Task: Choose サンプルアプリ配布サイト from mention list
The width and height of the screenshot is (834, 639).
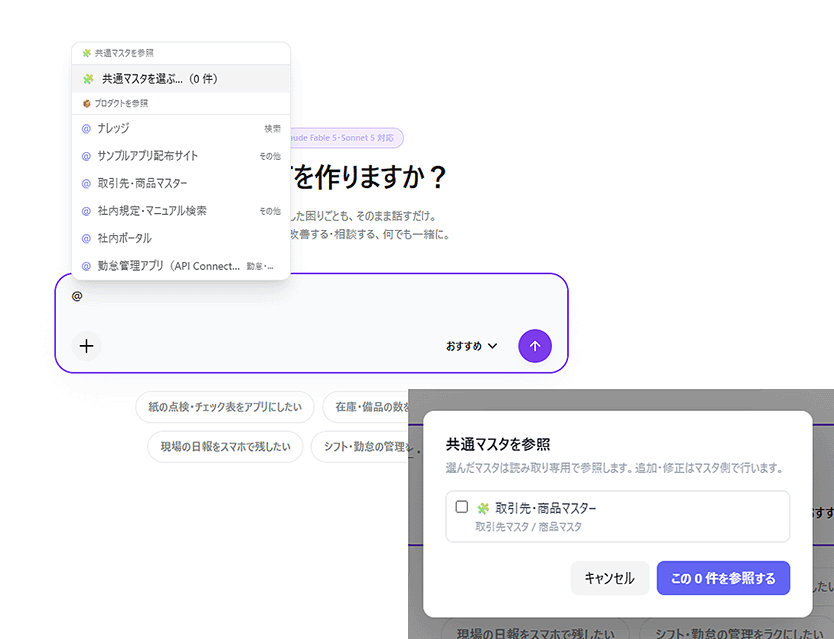Action: [181, 156]
